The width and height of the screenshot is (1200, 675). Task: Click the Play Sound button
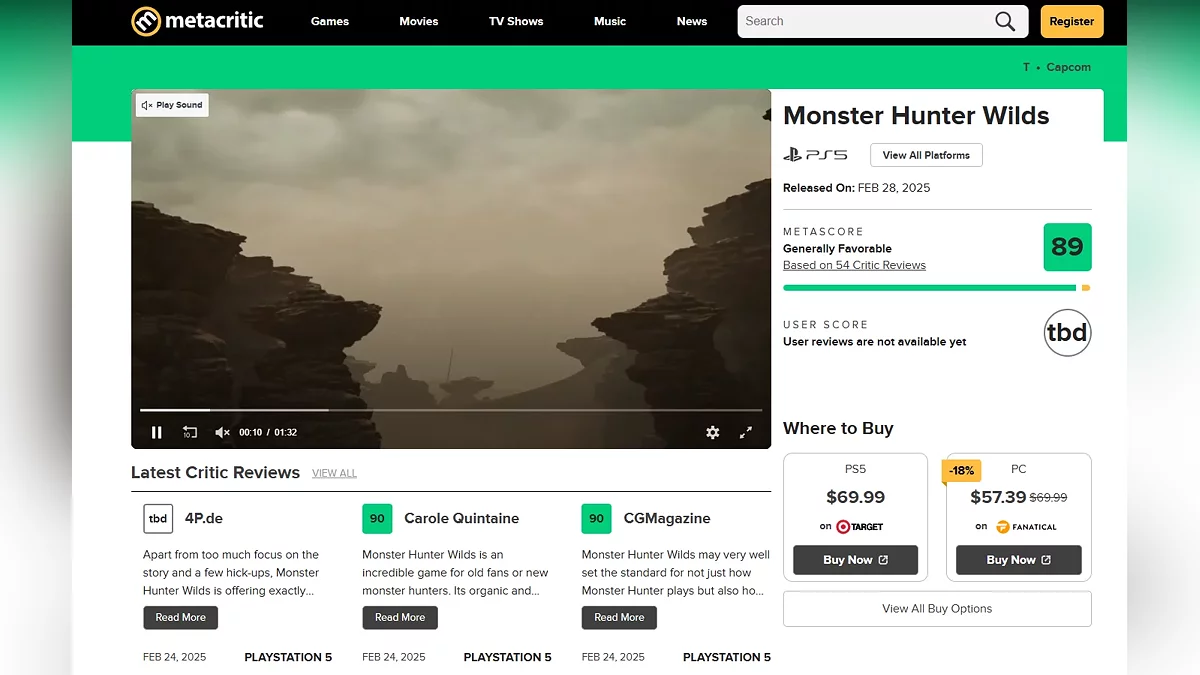[x=172, y=105]
